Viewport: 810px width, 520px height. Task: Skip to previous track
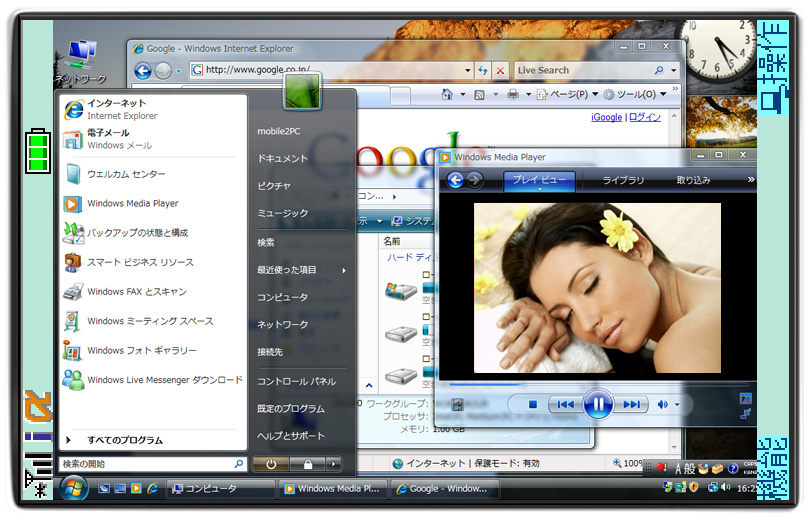pos(566,404)
